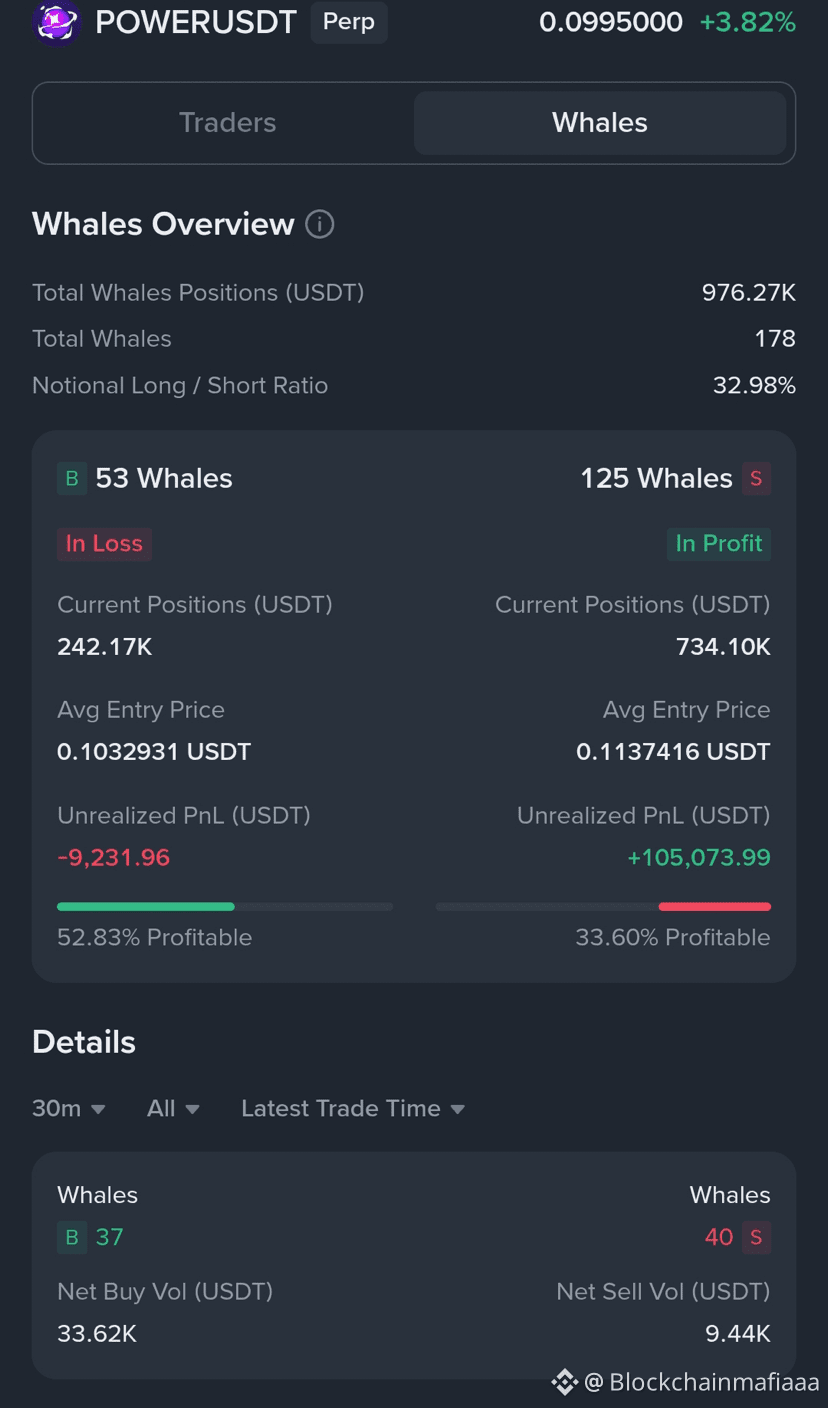Screen dimensions: 828x1408
Task: Click the In Loss status tag
Action: point(104,544)
